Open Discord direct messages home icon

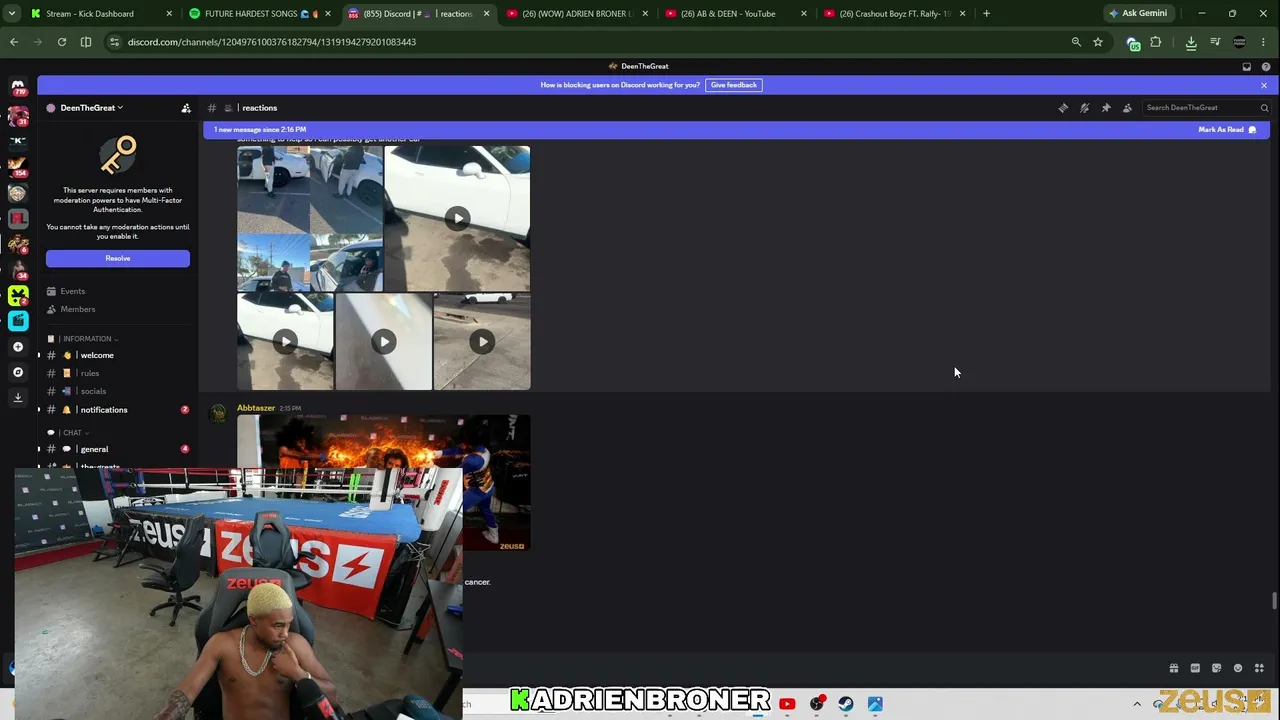[x=18, y=89]
